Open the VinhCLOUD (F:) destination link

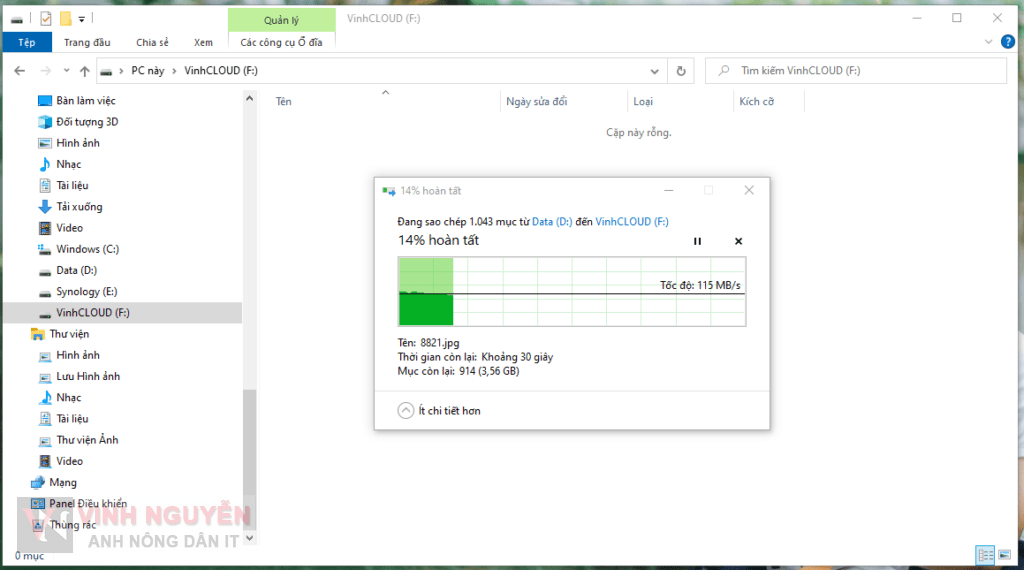pos(632,222)
